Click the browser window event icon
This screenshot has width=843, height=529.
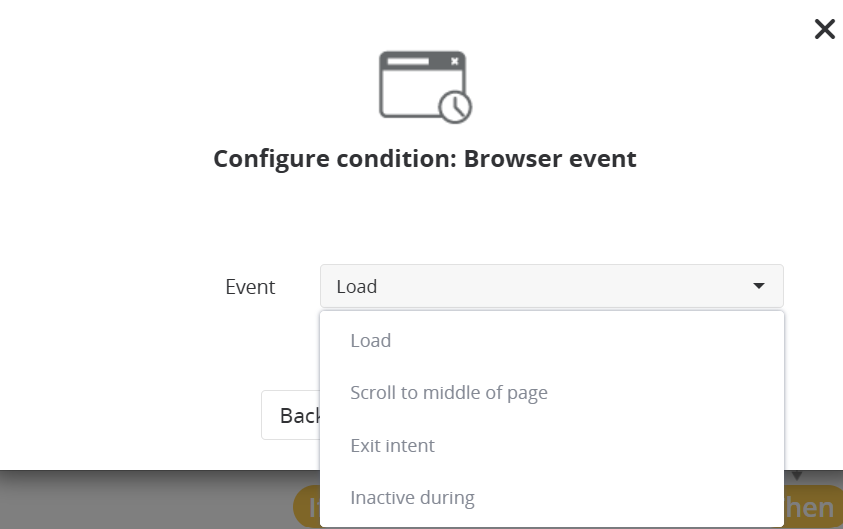click(x=420, y=84)
